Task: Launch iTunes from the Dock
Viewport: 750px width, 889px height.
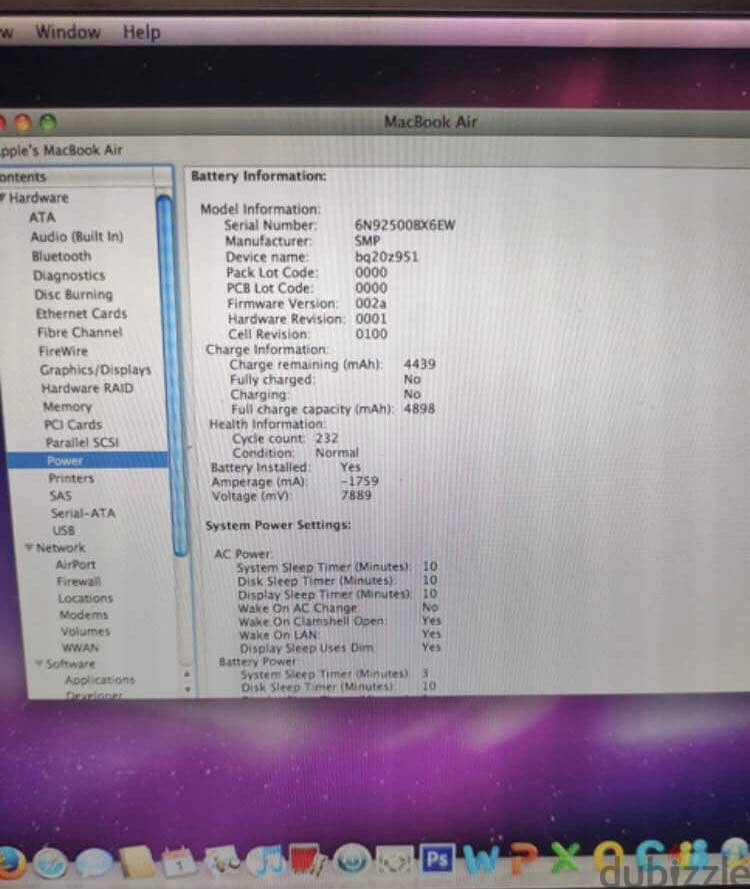Action: [264, 861]
